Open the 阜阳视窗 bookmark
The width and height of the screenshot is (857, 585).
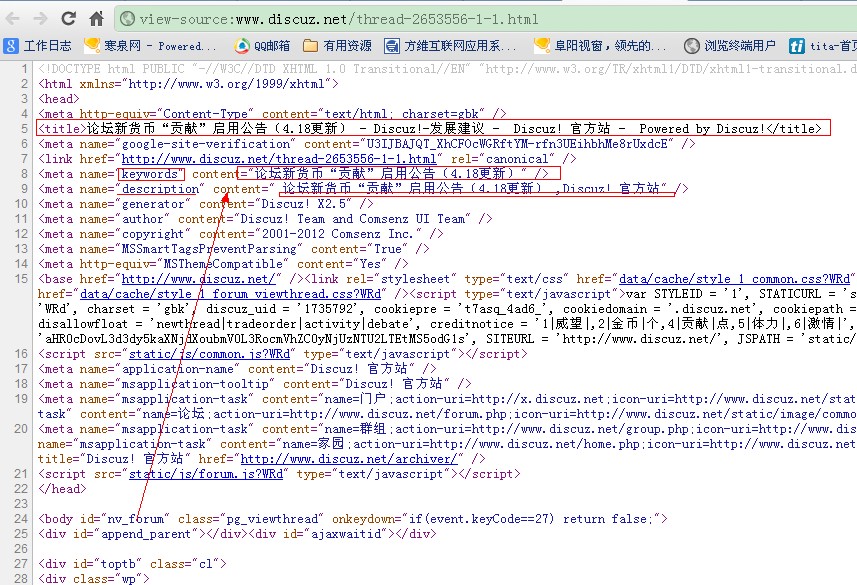point(600,46)
